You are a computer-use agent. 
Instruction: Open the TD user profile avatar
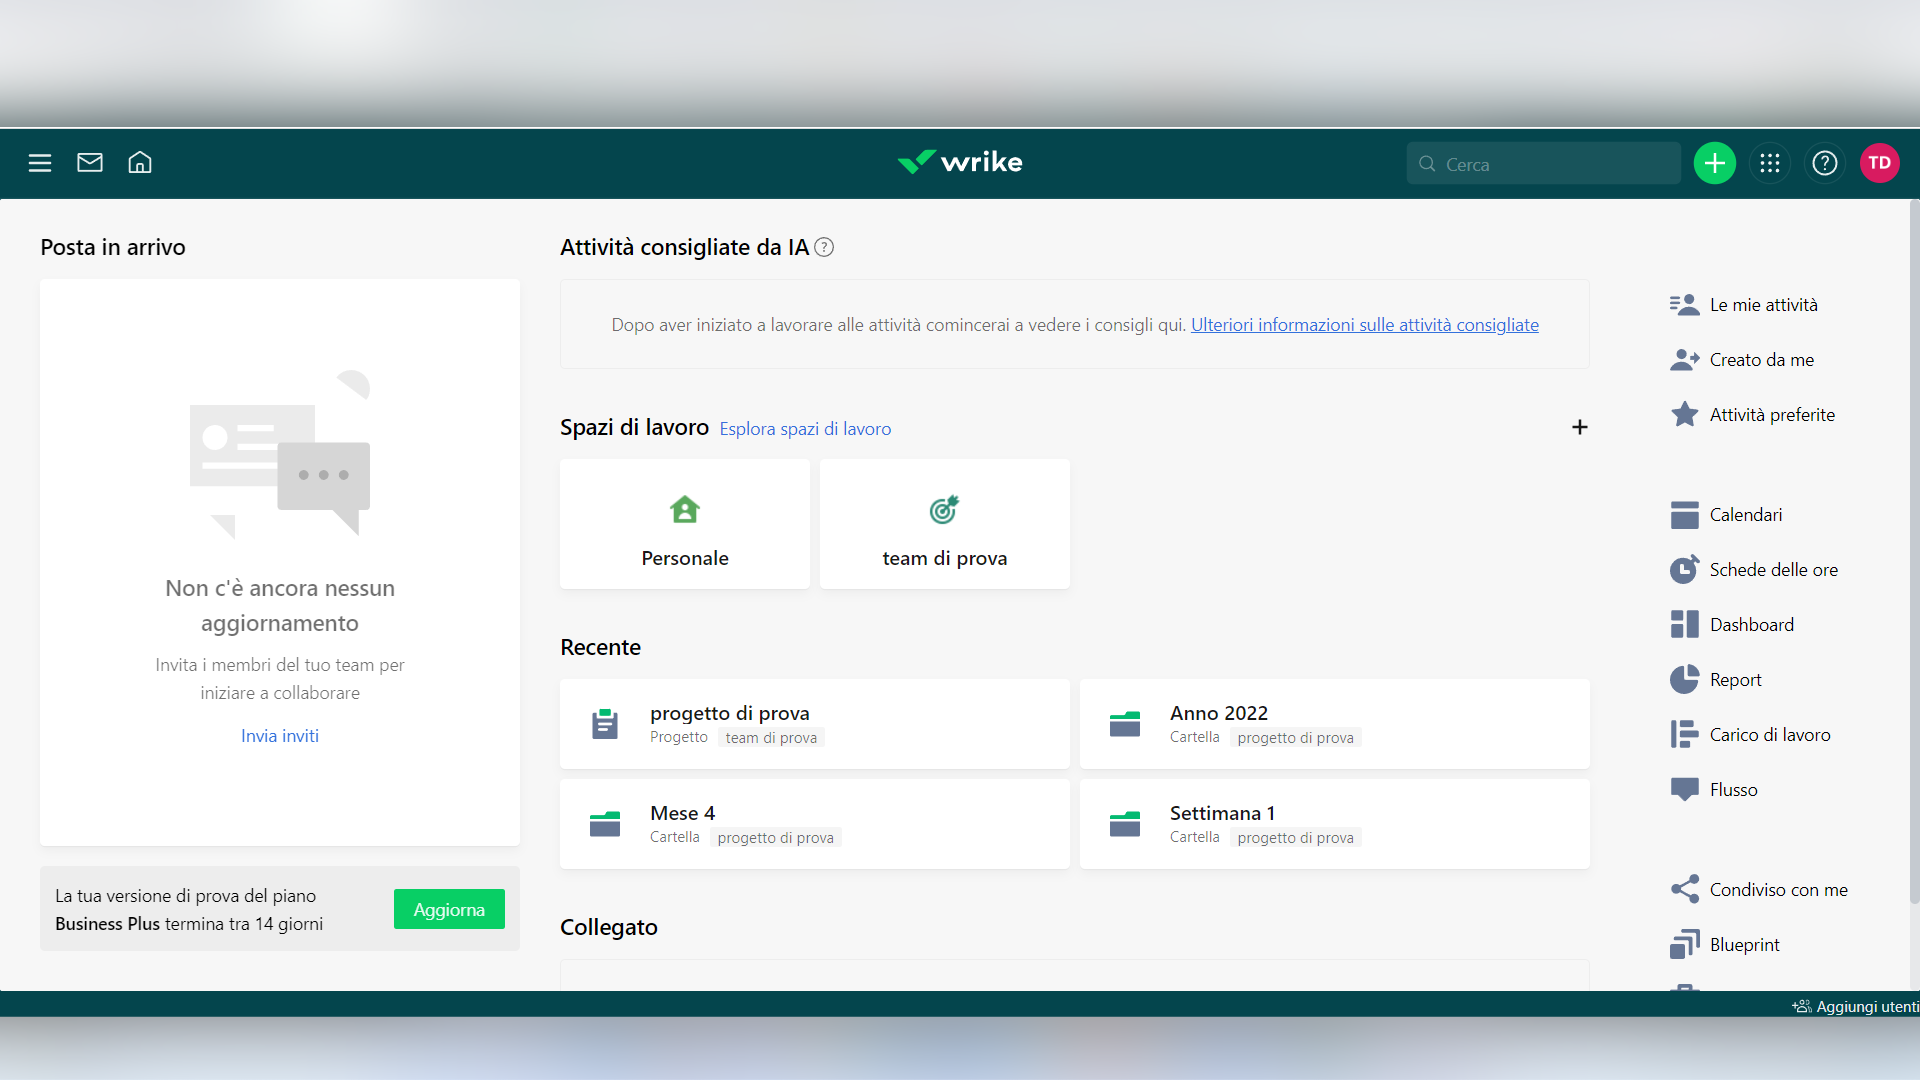[x=1879, y=163]
